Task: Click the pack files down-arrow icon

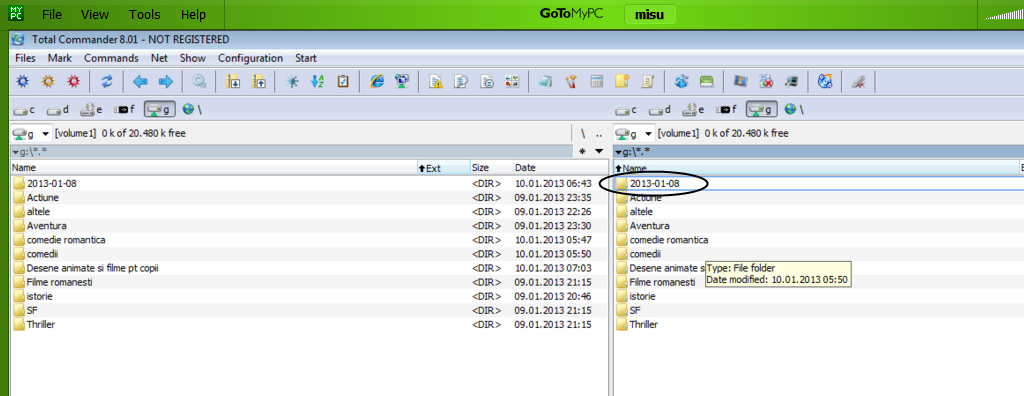Action: click(233, 82)
